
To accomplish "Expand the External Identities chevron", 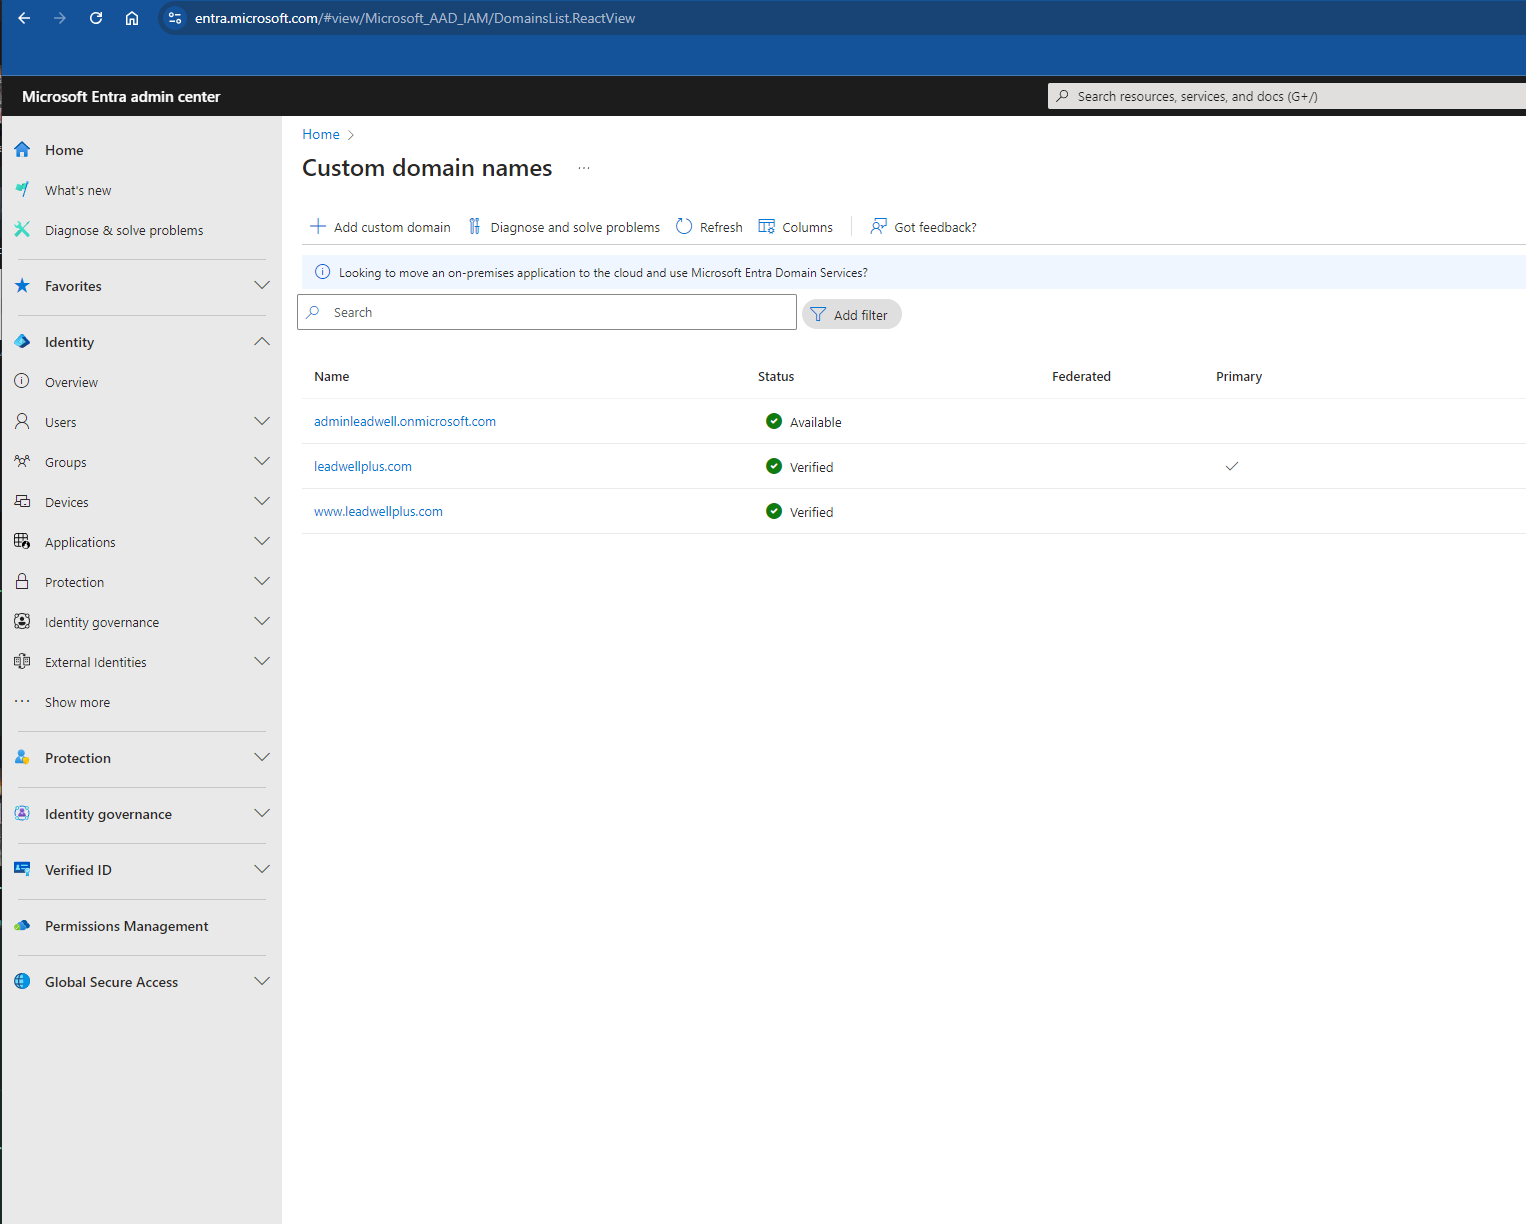I will tap(262, 661).
